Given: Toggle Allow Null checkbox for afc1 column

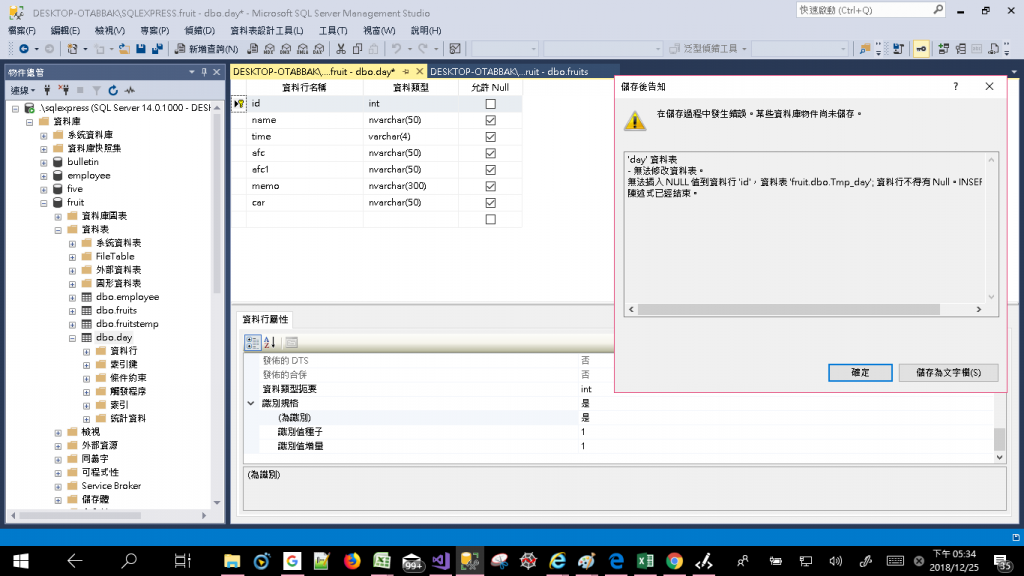Looking at the screenshot, I should (x=490, y=170).
